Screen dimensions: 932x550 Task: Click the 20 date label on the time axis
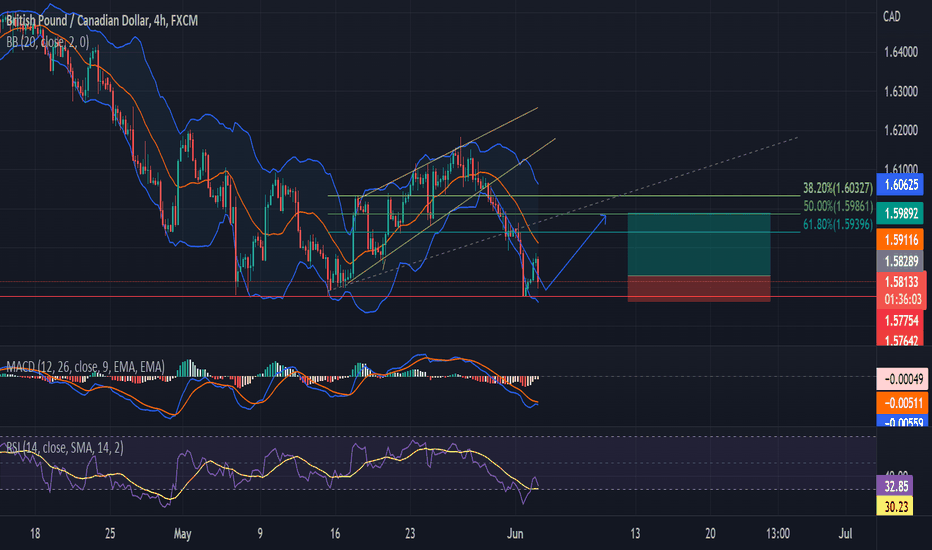pyautogui.click(x=710, y=533)
